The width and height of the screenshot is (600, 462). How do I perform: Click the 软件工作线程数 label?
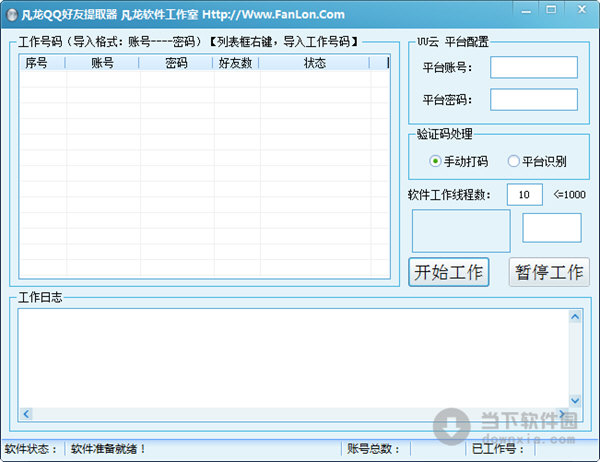pyautogui.click(x=449, y=195)
